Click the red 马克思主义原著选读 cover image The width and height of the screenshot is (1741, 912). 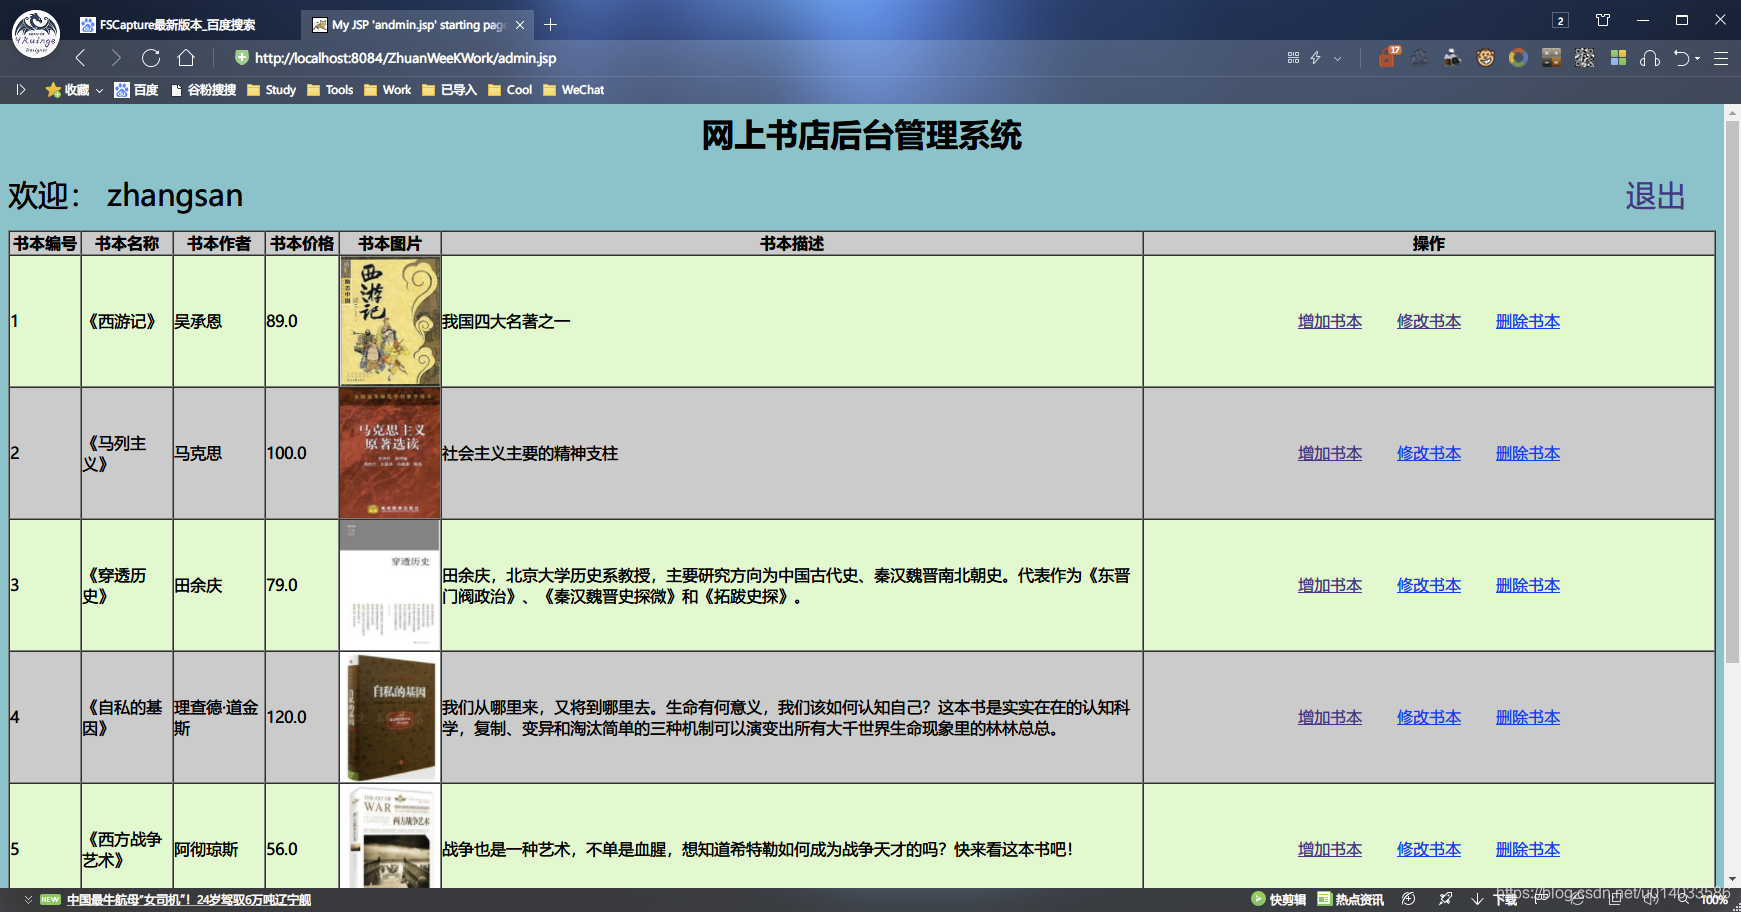(390, 453)
